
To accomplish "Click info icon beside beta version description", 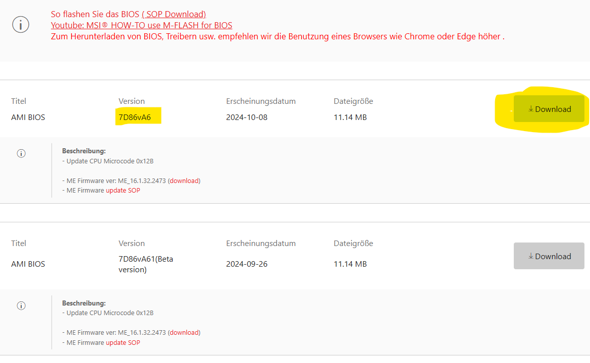I will pos(21,305).
